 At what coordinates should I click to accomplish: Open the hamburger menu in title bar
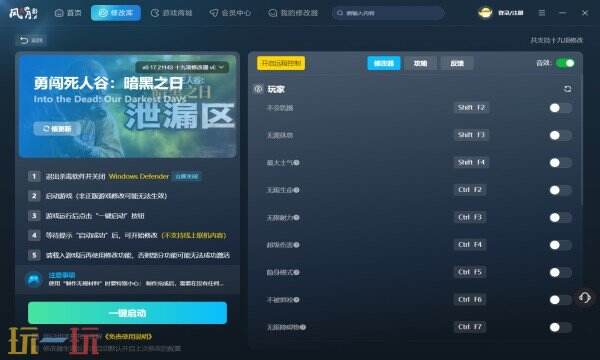coord(542,13)
